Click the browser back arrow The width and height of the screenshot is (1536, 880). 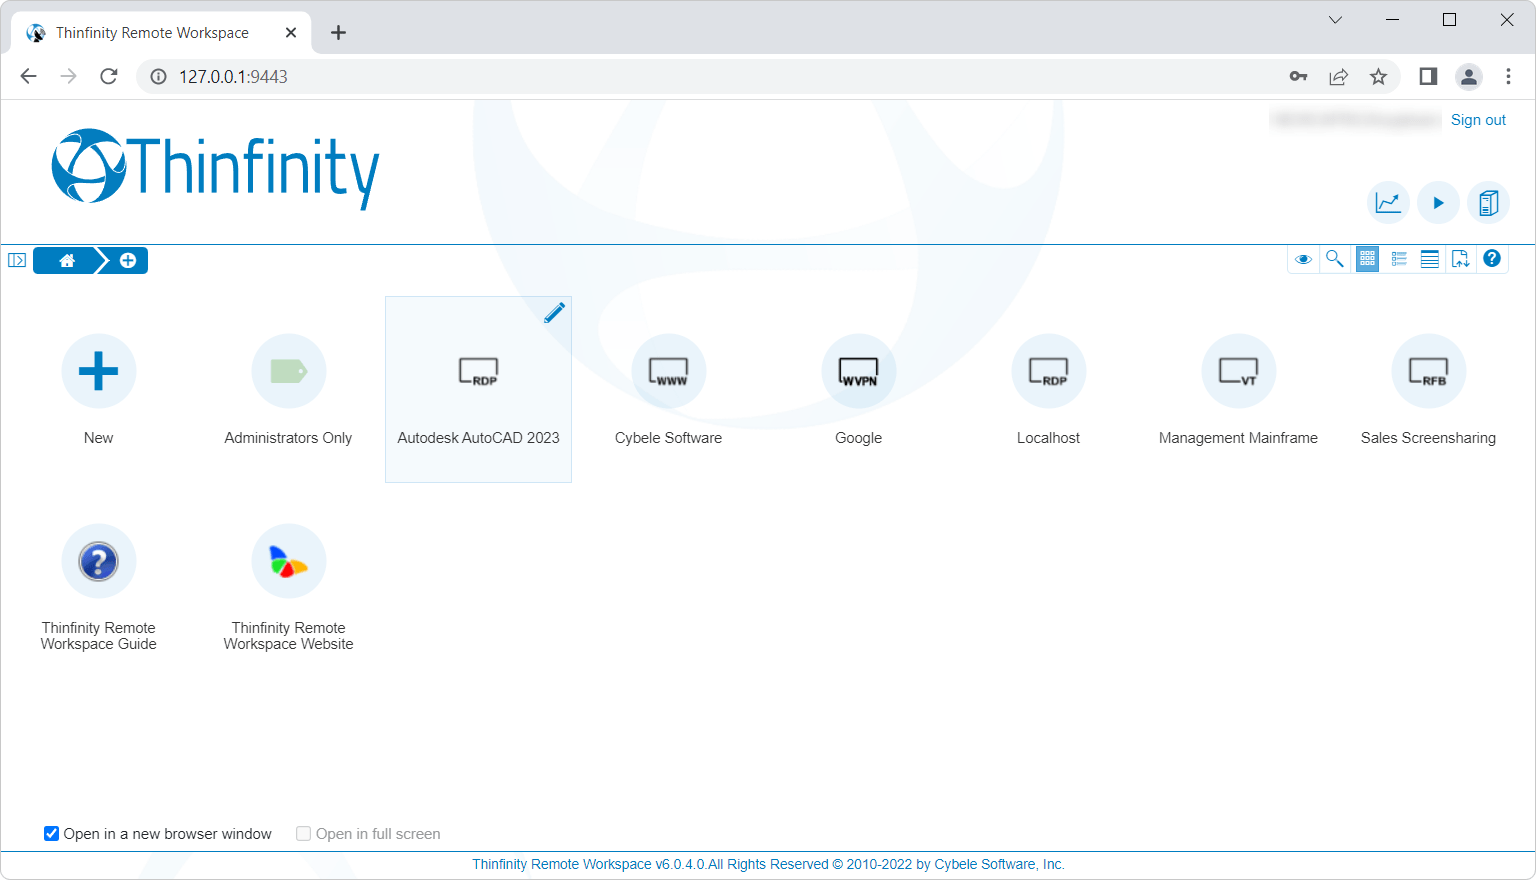click(x=29, y=76)
